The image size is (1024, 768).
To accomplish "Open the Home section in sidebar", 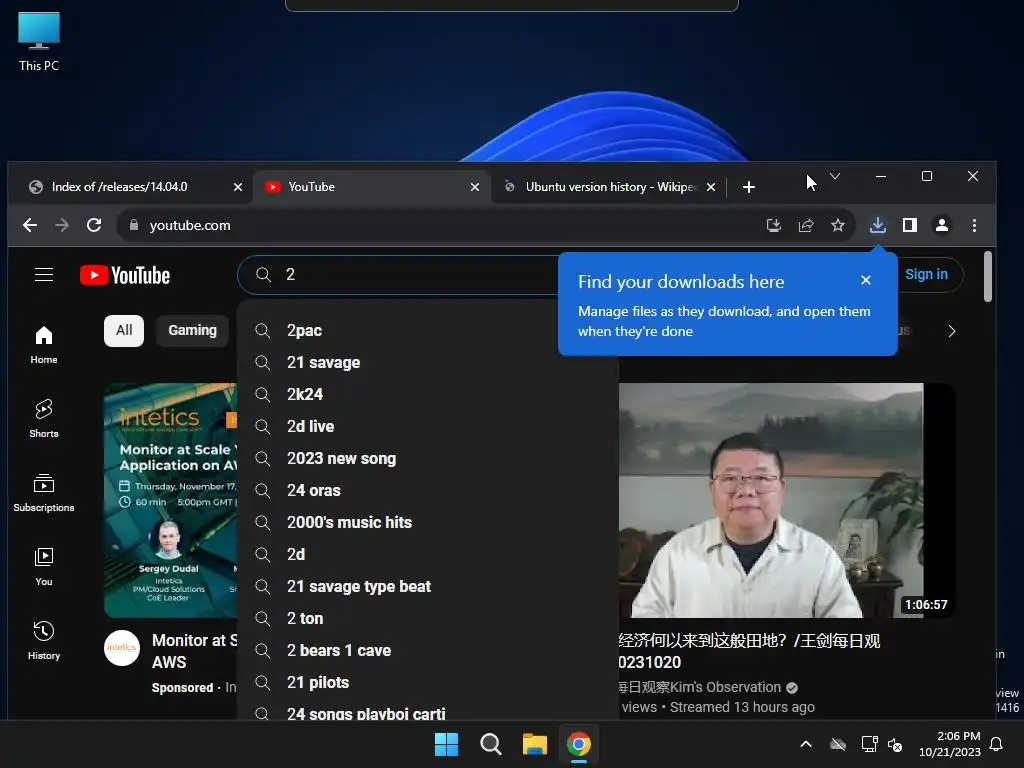I will click(44, 345).
